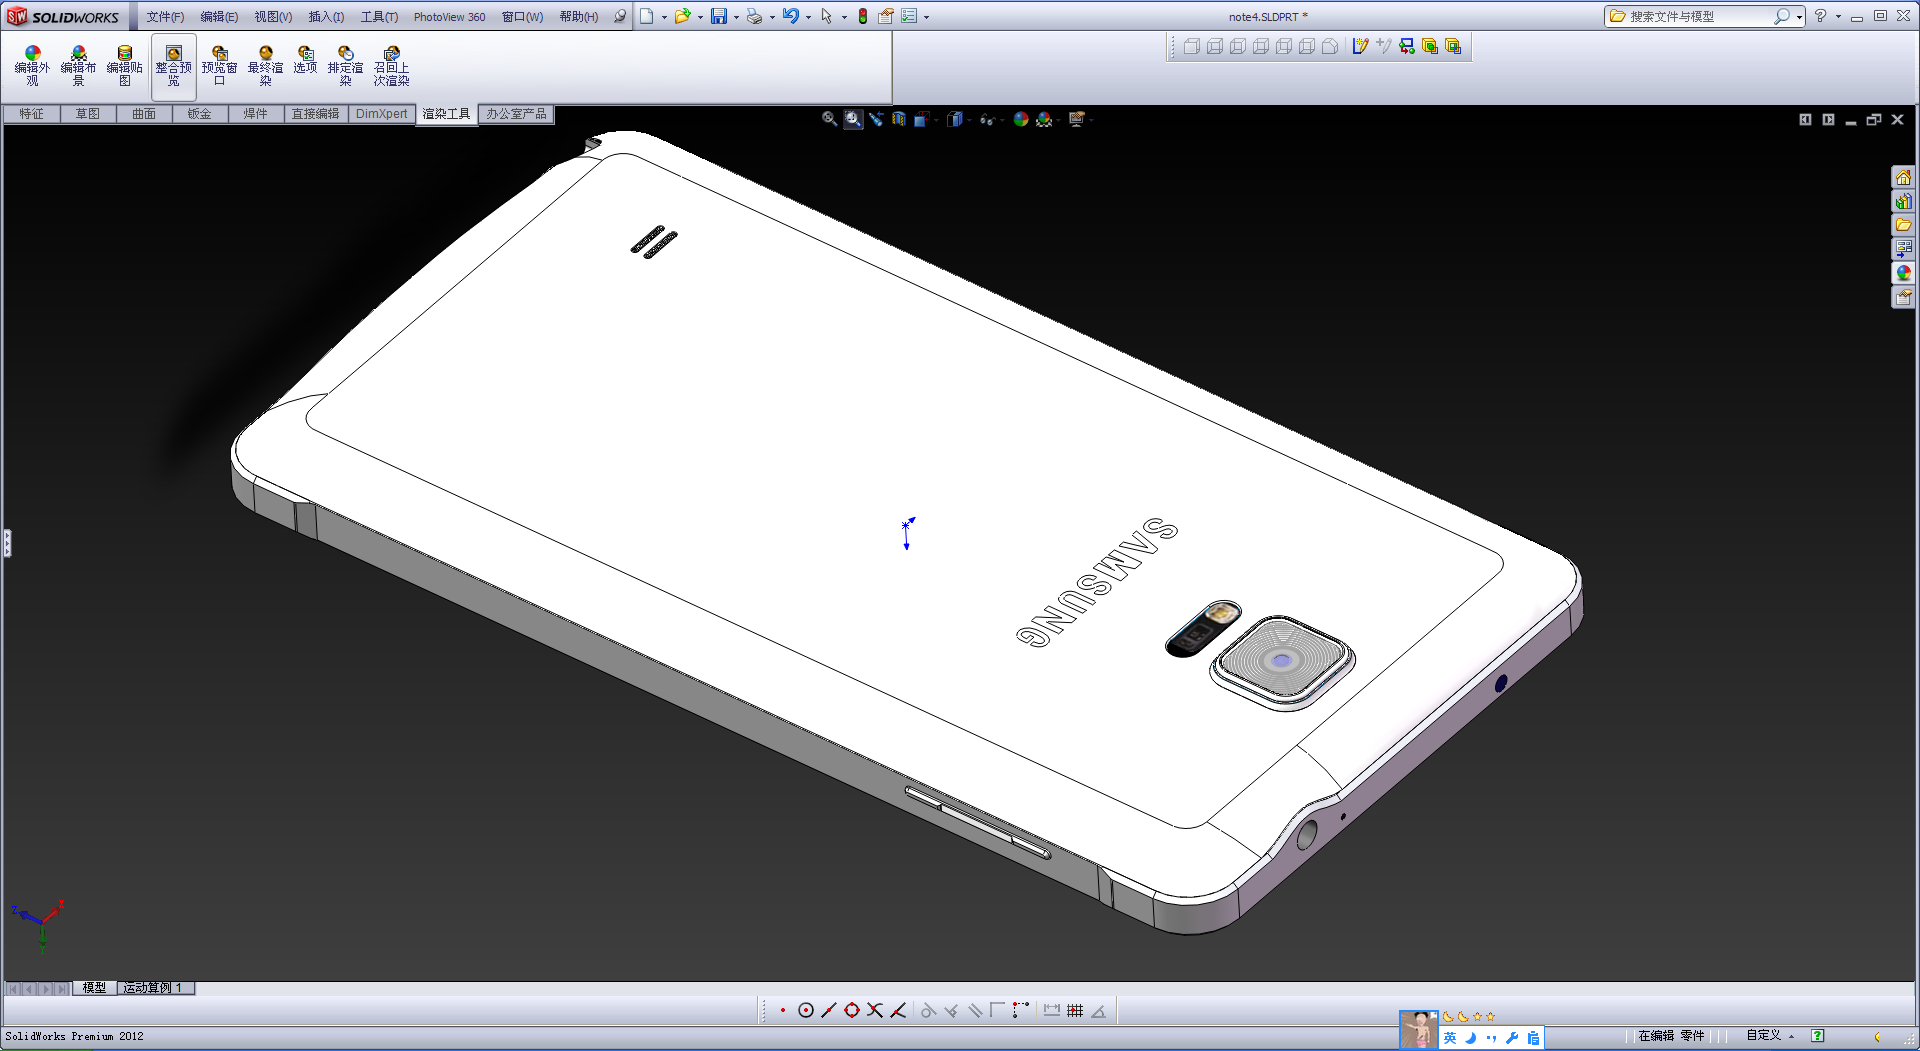Start the 最终渲染 final render
Viewport: 1920px width, 1051px height.
(x=265, y=66)
